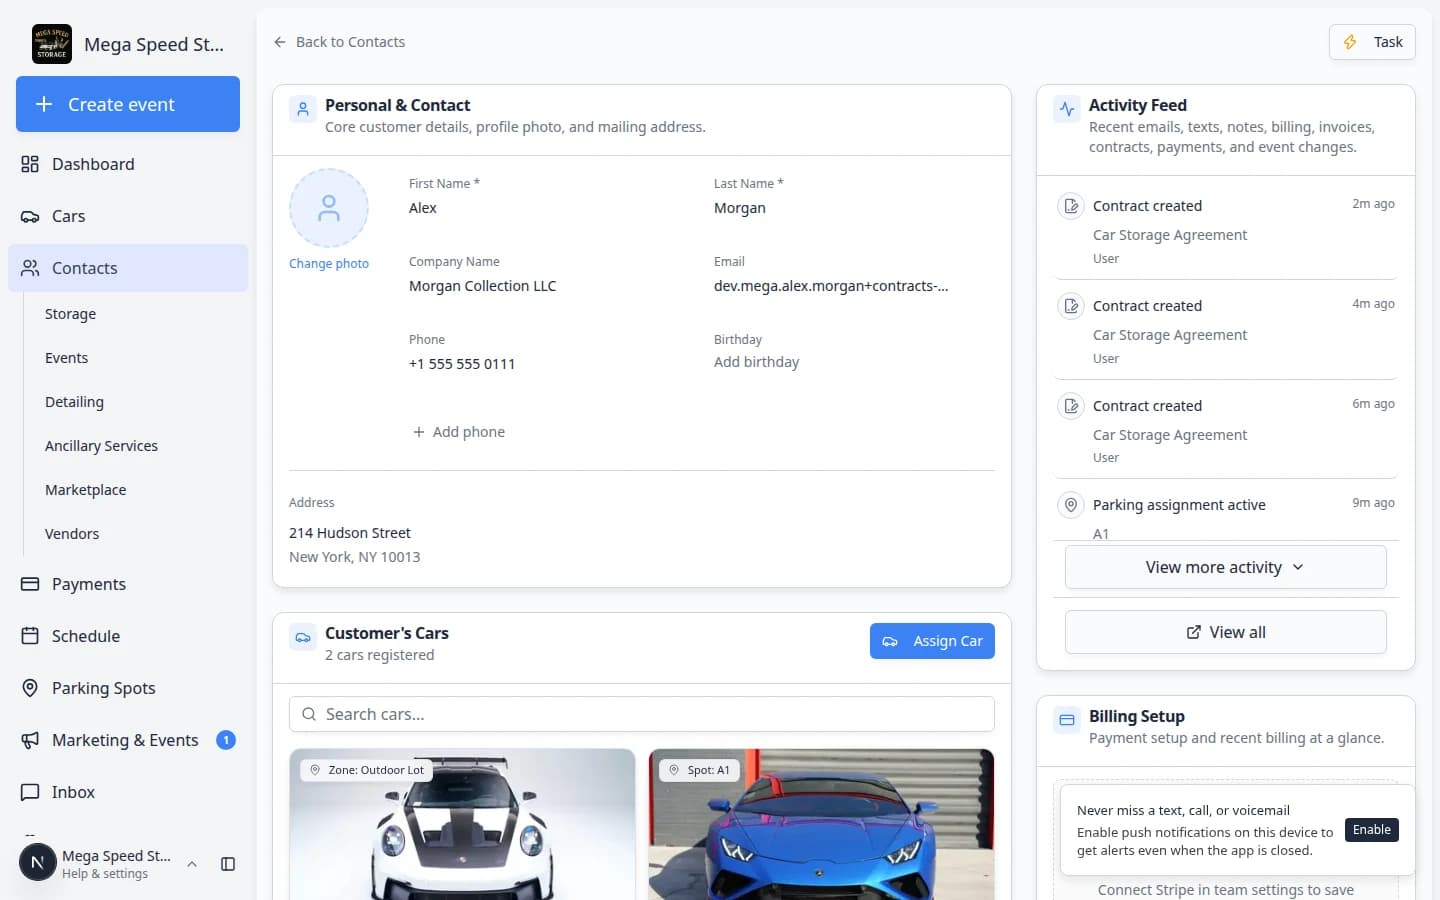Click Add birthday field
This screenshot has height=900, width=1440.
[x=756, y=362]
